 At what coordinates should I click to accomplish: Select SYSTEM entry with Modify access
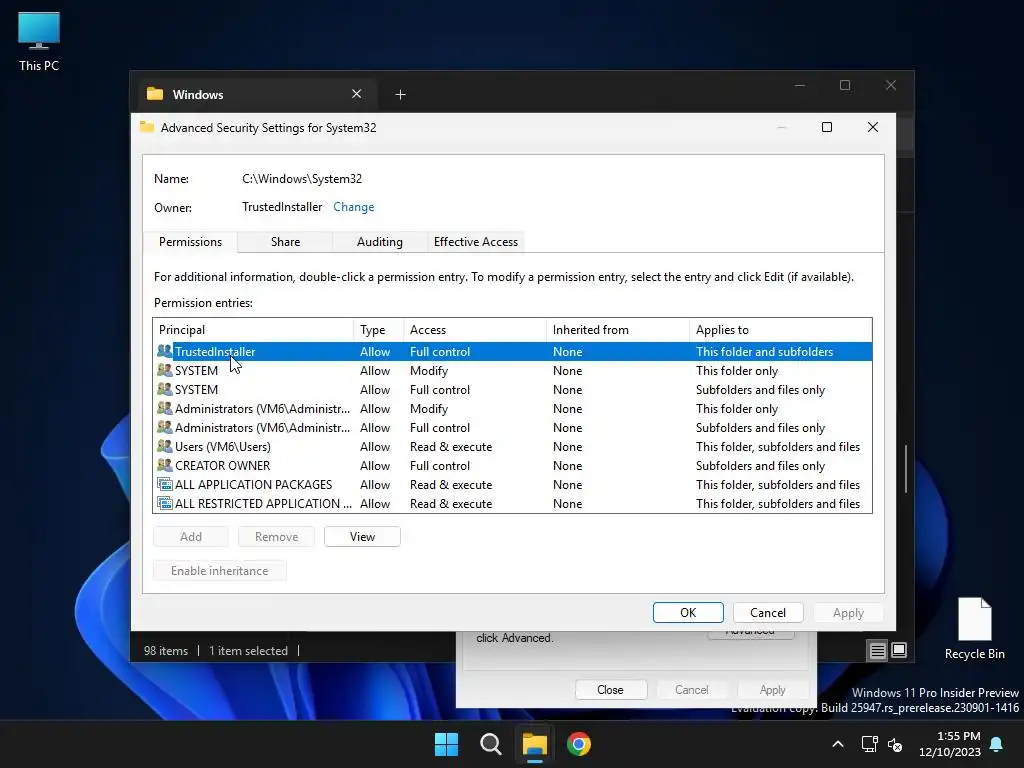point(513,370)
